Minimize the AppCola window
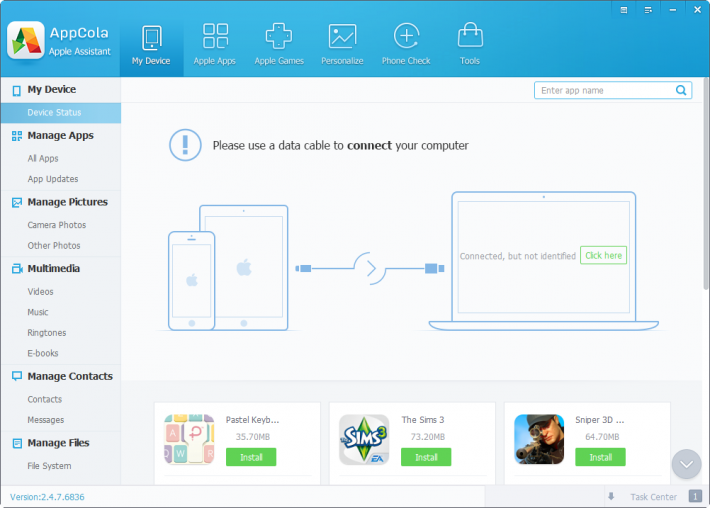 673,10
